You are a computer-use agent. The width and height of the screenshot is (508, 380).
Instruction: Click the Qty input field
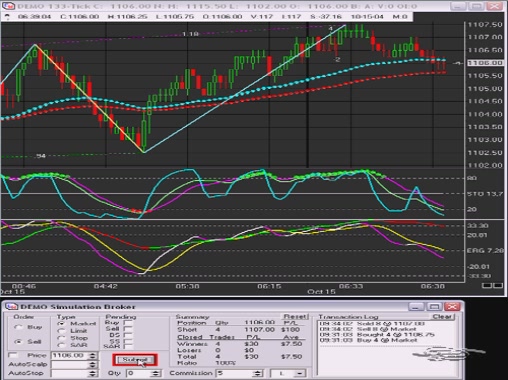(x=139, y=373)
